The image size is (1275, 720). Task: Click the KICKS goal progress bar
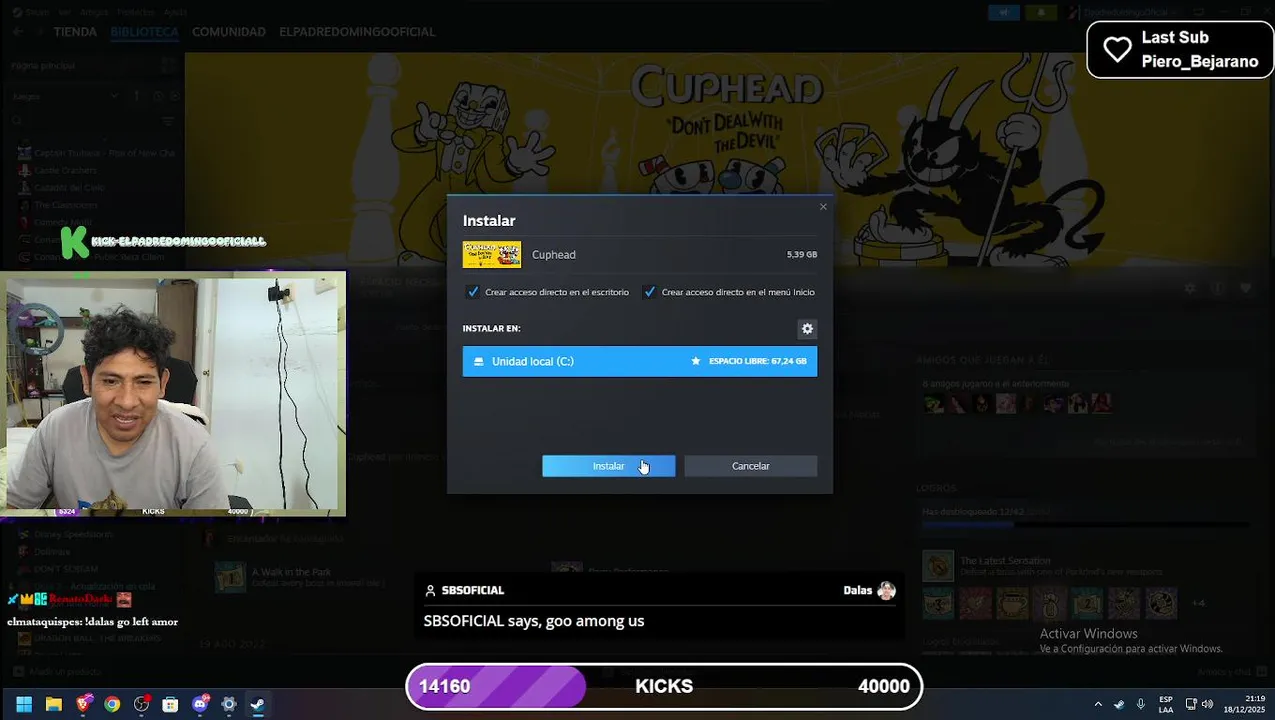coord(664,686)
